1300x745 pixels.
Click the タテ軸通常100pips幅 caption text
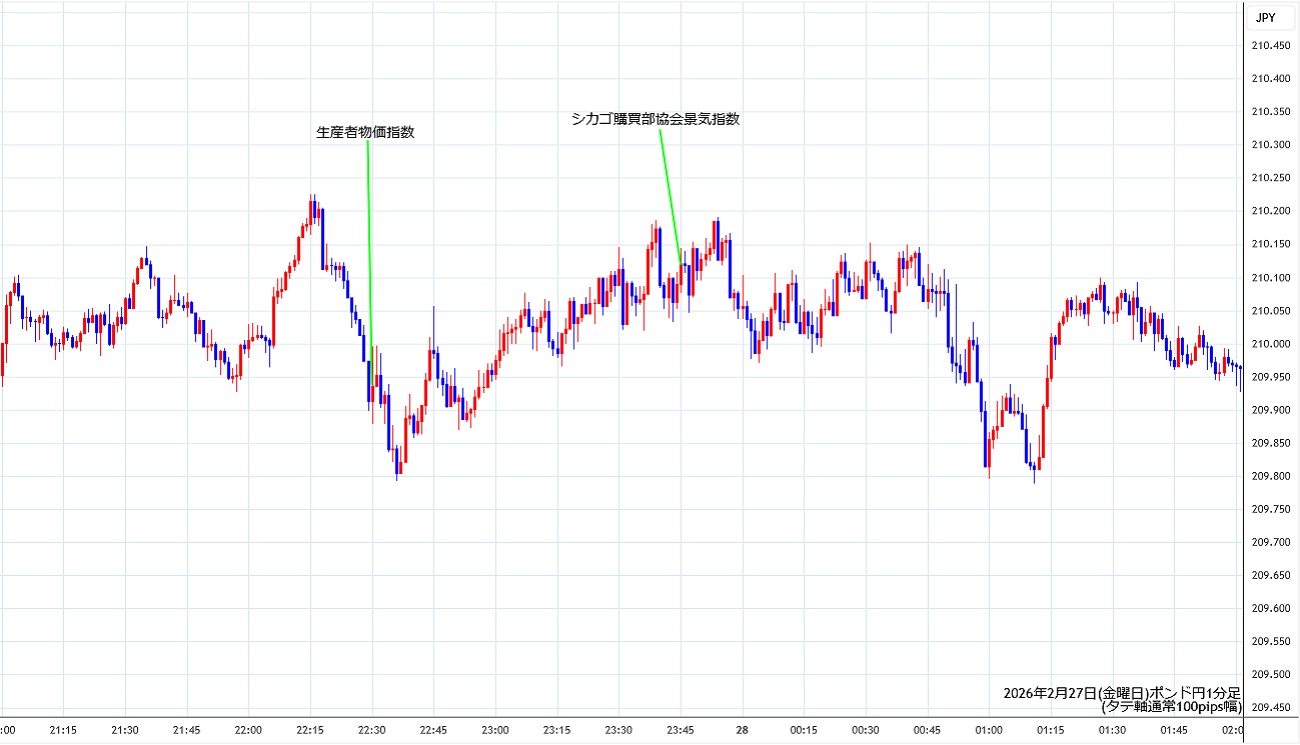click(1170, 706)
